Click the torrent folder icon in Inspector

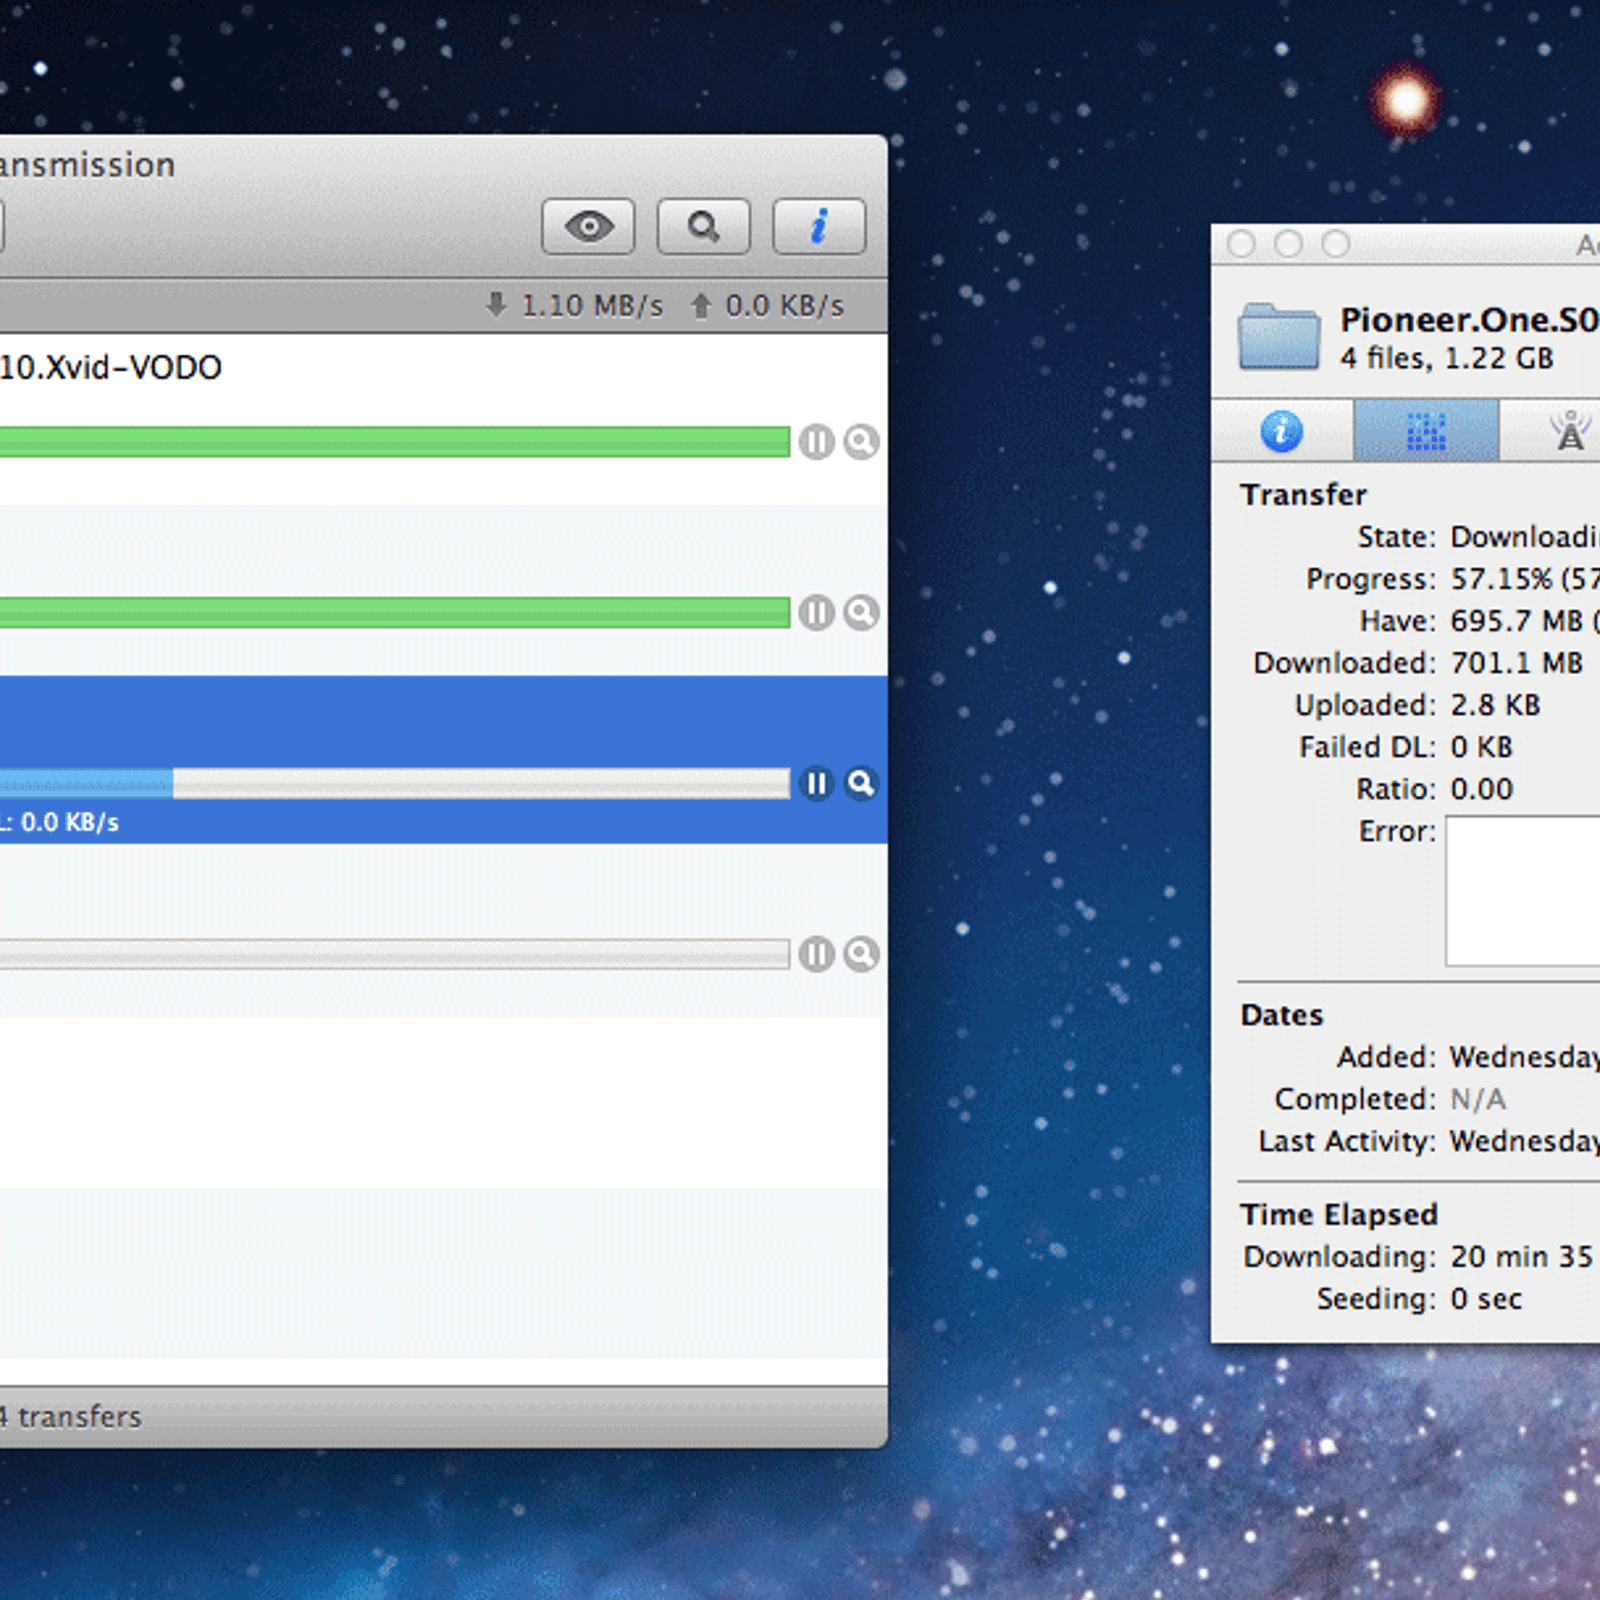1279,336
